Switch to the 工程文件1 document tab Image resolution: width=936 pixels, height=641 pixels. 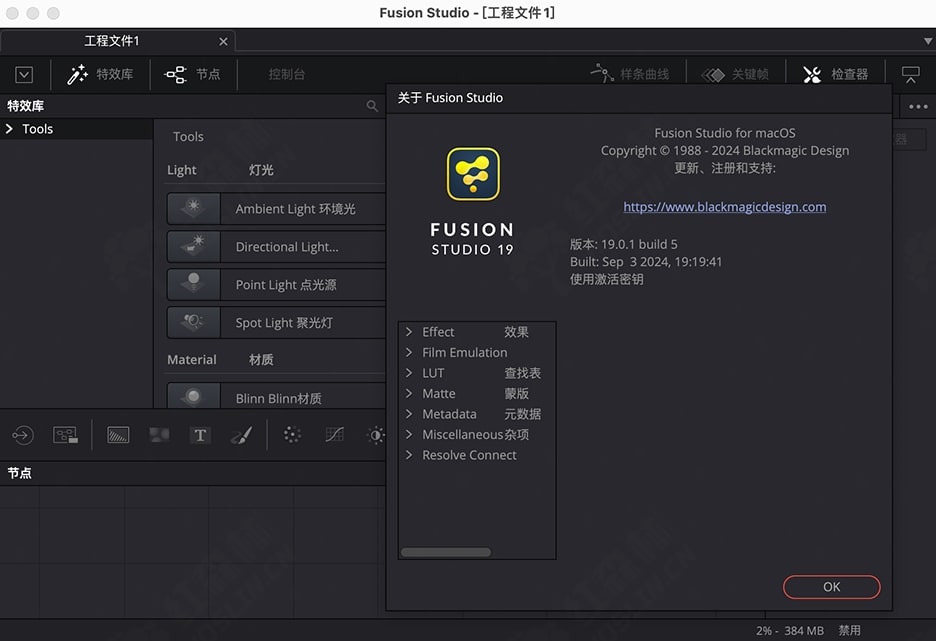pyautogui.click(x=112, y=41)
